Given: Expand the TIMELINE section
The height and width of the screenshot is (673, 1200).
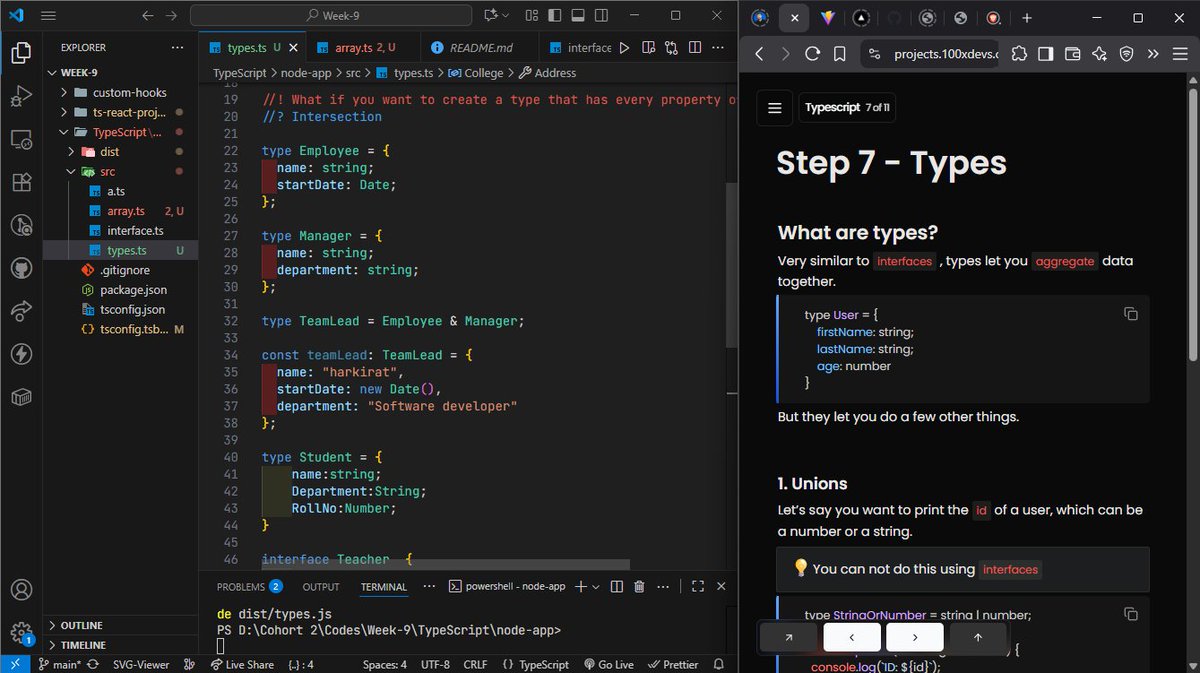Looking at the screenshot, I should pyautogui.click(x=120, y=645).
